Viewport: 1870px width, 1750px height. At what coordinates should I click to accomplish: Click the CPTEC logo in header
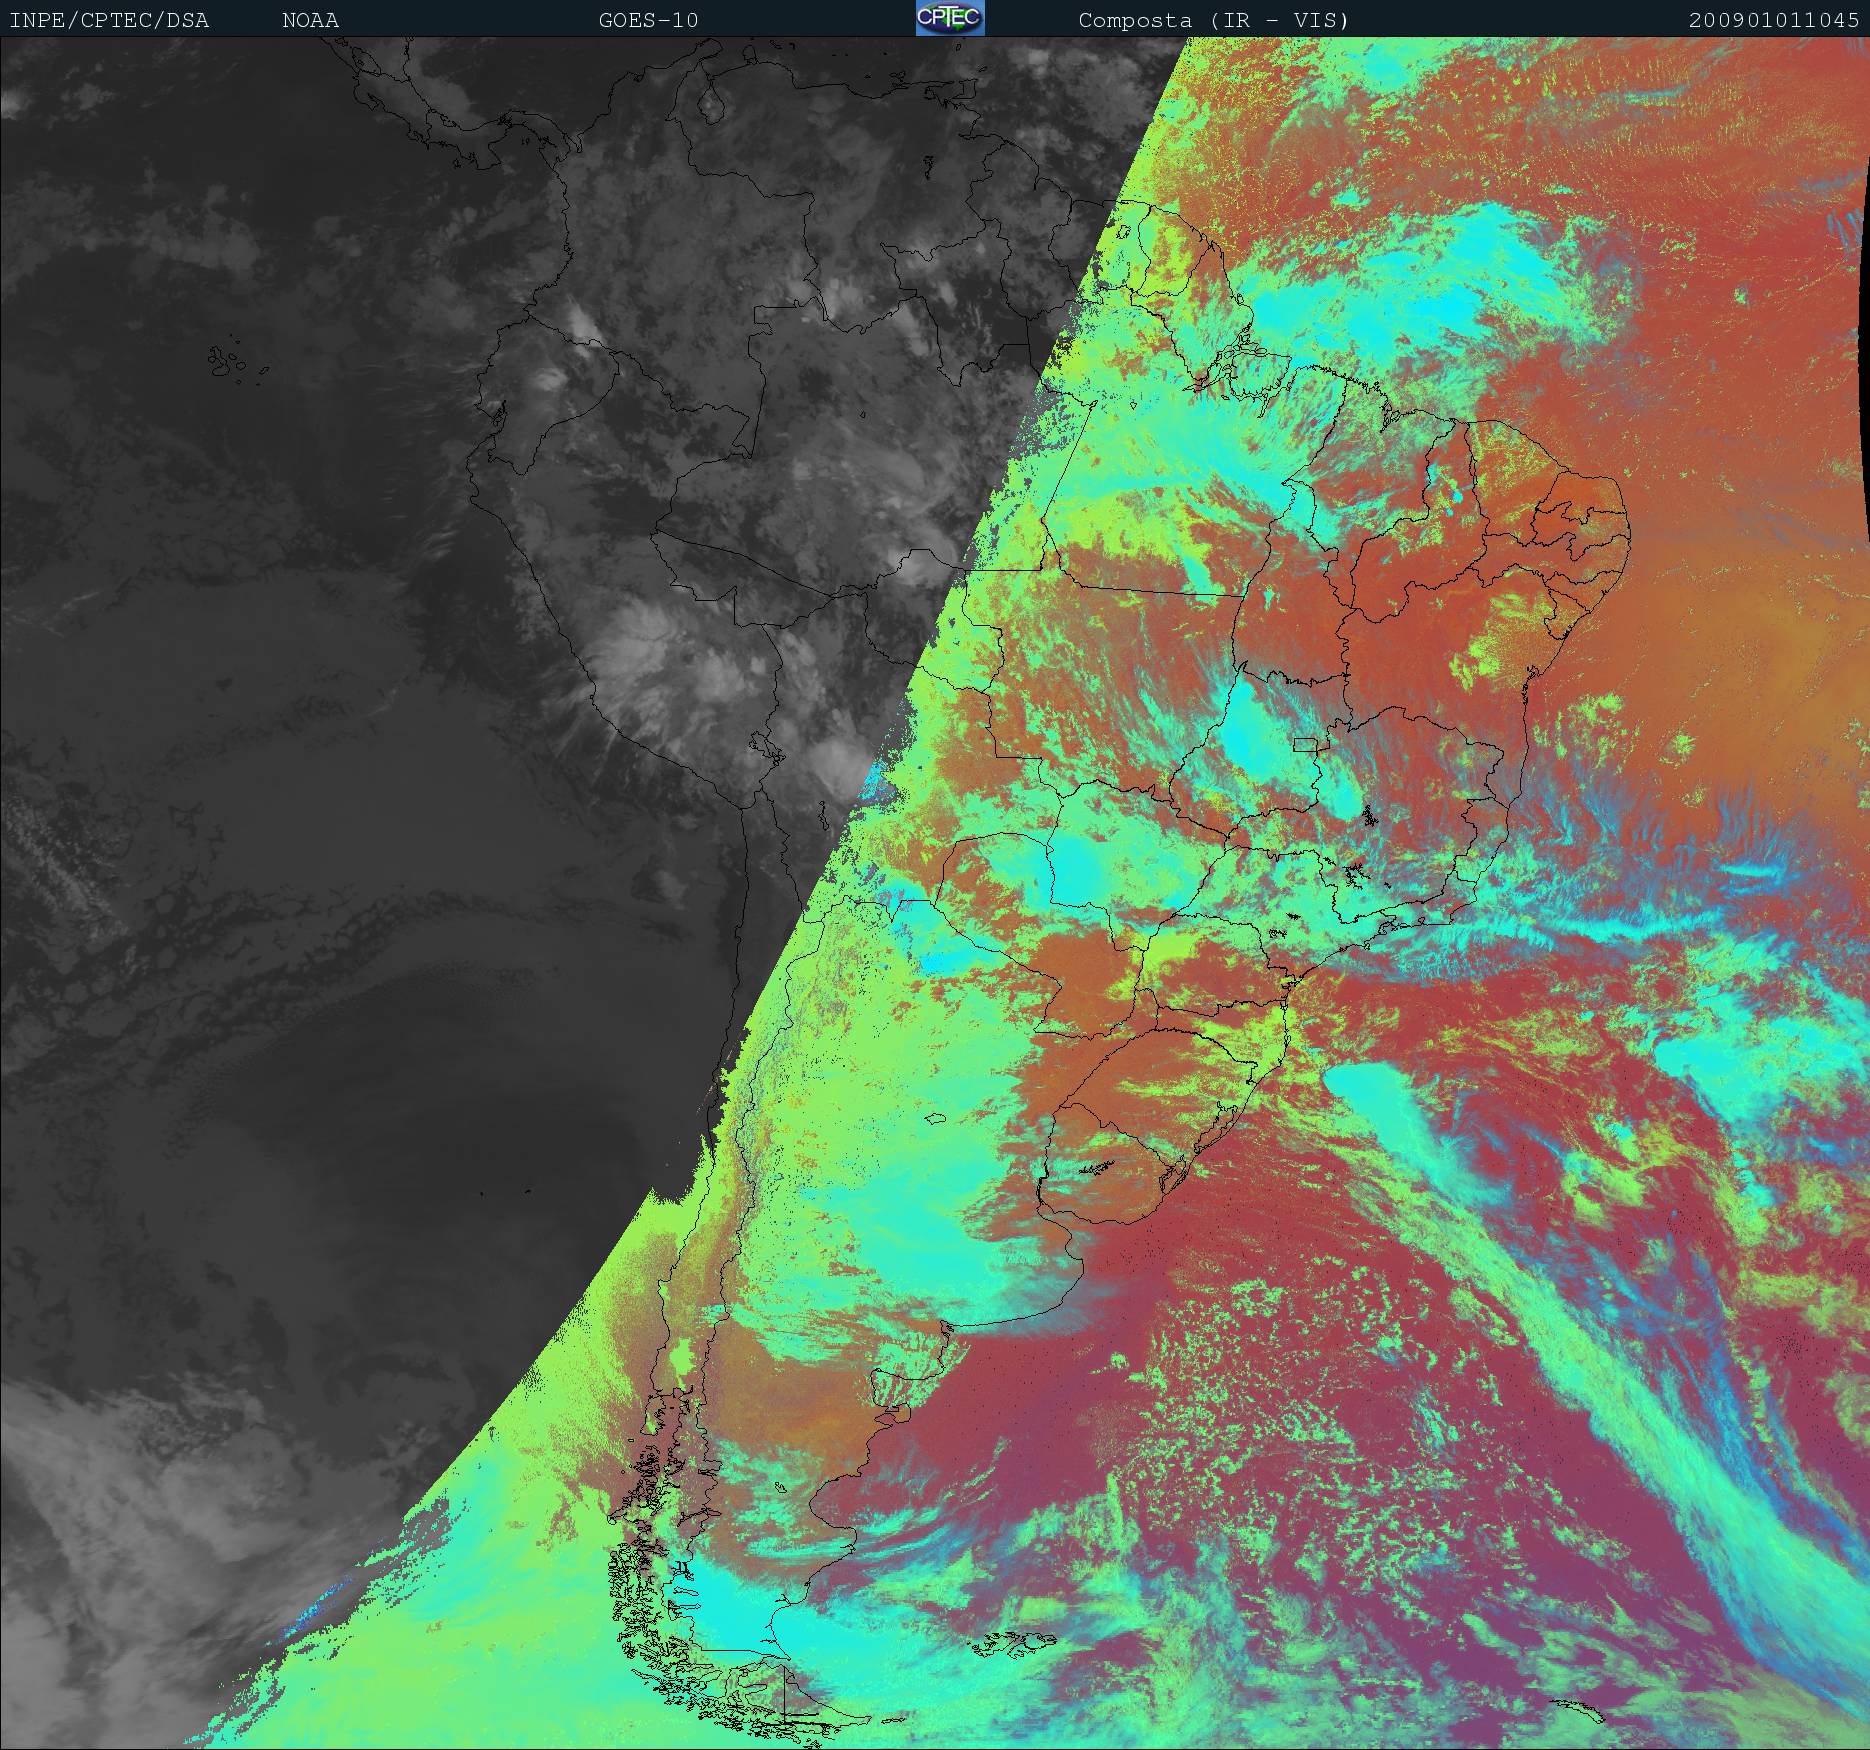tap(950, 18)
